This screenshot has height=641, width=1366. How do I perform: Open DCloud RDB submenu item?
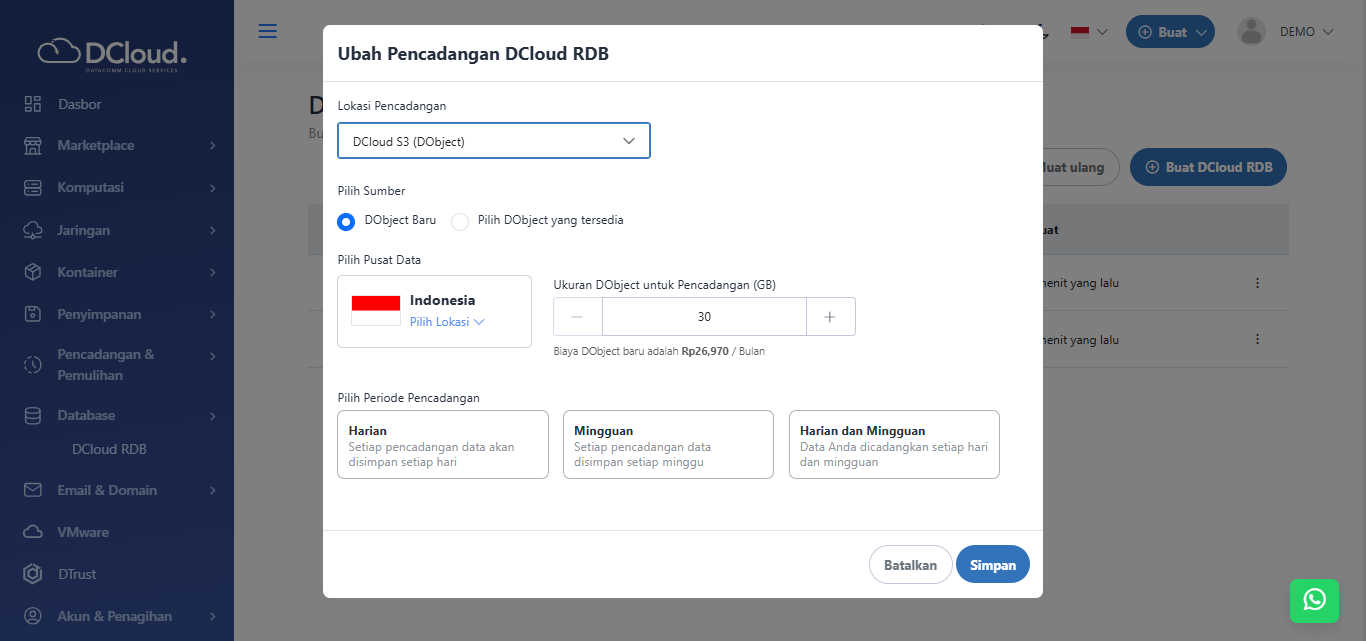coord(109,449)
